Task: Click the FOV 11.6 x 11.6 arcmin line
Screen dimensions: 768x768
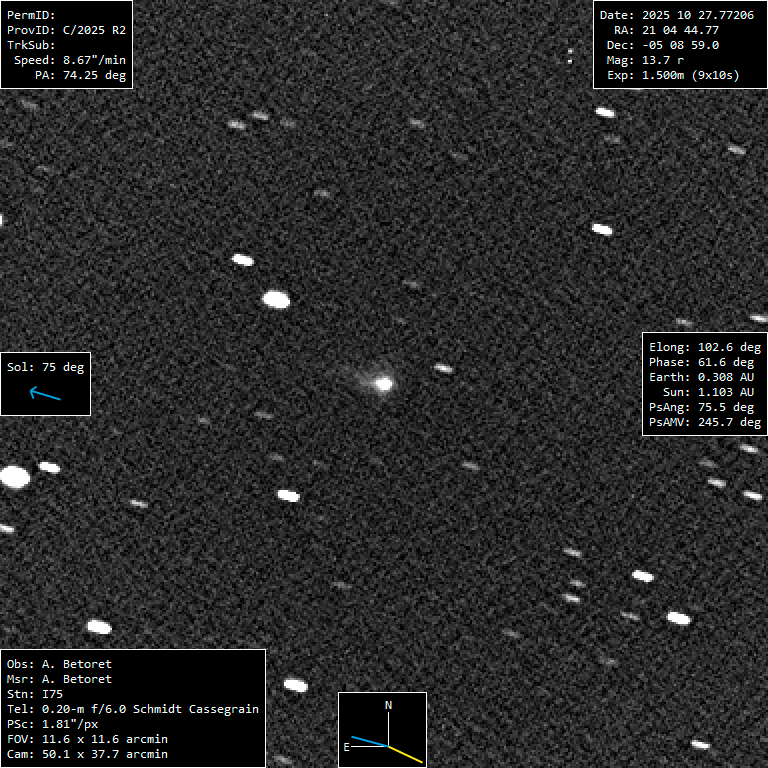Action: 87,739
